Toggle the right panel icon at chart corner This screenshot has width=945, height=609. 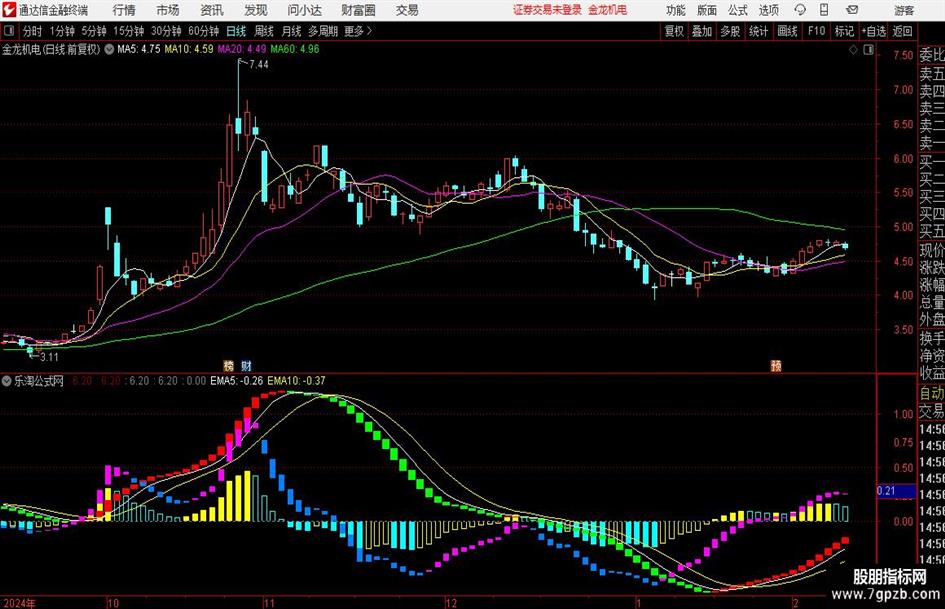pyautogui.click(x=868, y=50)
